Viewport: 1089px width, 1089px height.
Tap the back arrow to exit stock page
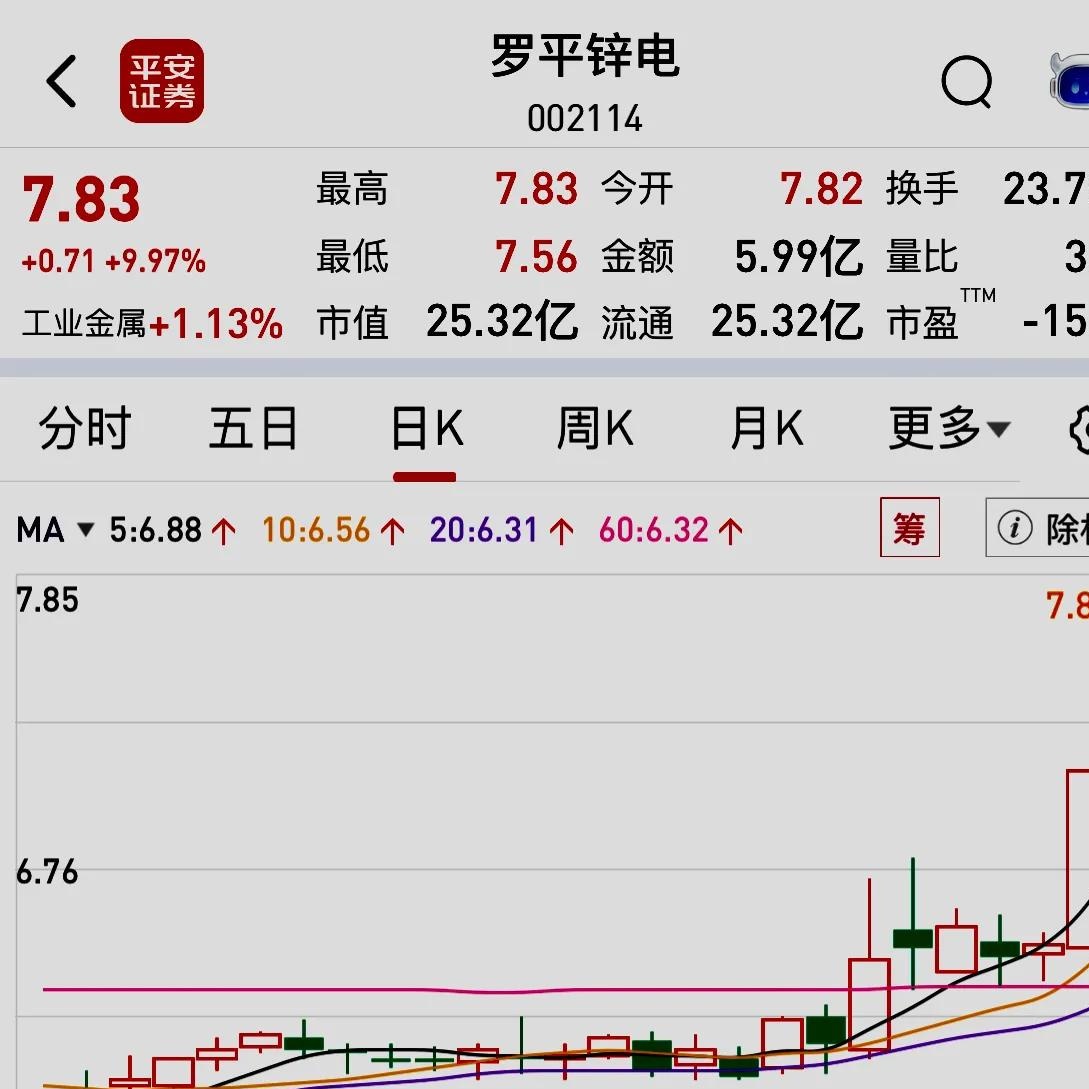click(61, 82)
